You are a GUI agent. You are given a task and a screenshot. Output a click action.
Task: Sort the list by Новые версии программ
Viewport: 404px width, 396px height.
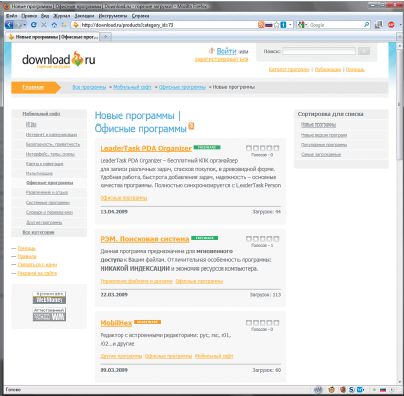pyautogui.click(x=324, y=135)
